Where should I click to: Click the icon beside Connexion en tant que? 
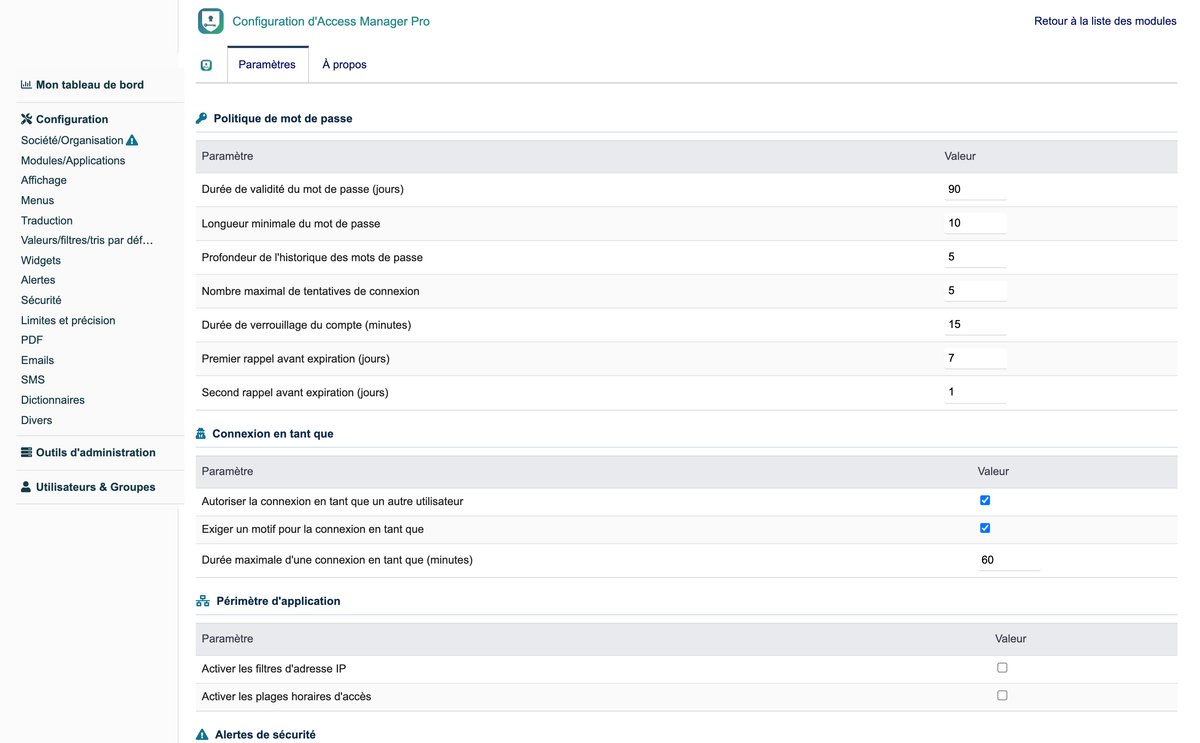point(201,434)
